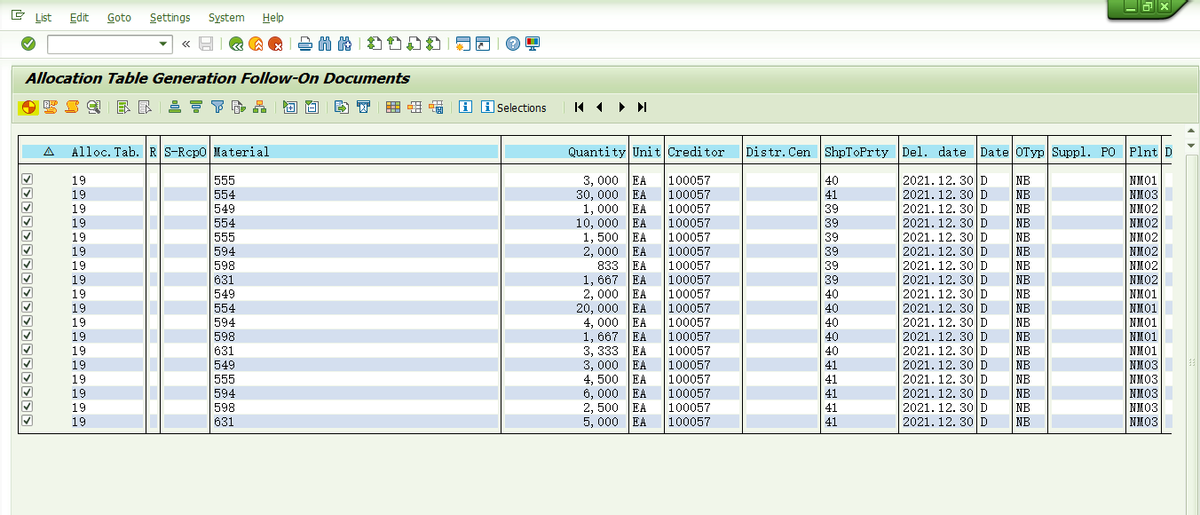Uncheck the row with material 554 quantity 20,000
Screen dimensions: 1200x515
pyautogui.click(x=27, y=308)
